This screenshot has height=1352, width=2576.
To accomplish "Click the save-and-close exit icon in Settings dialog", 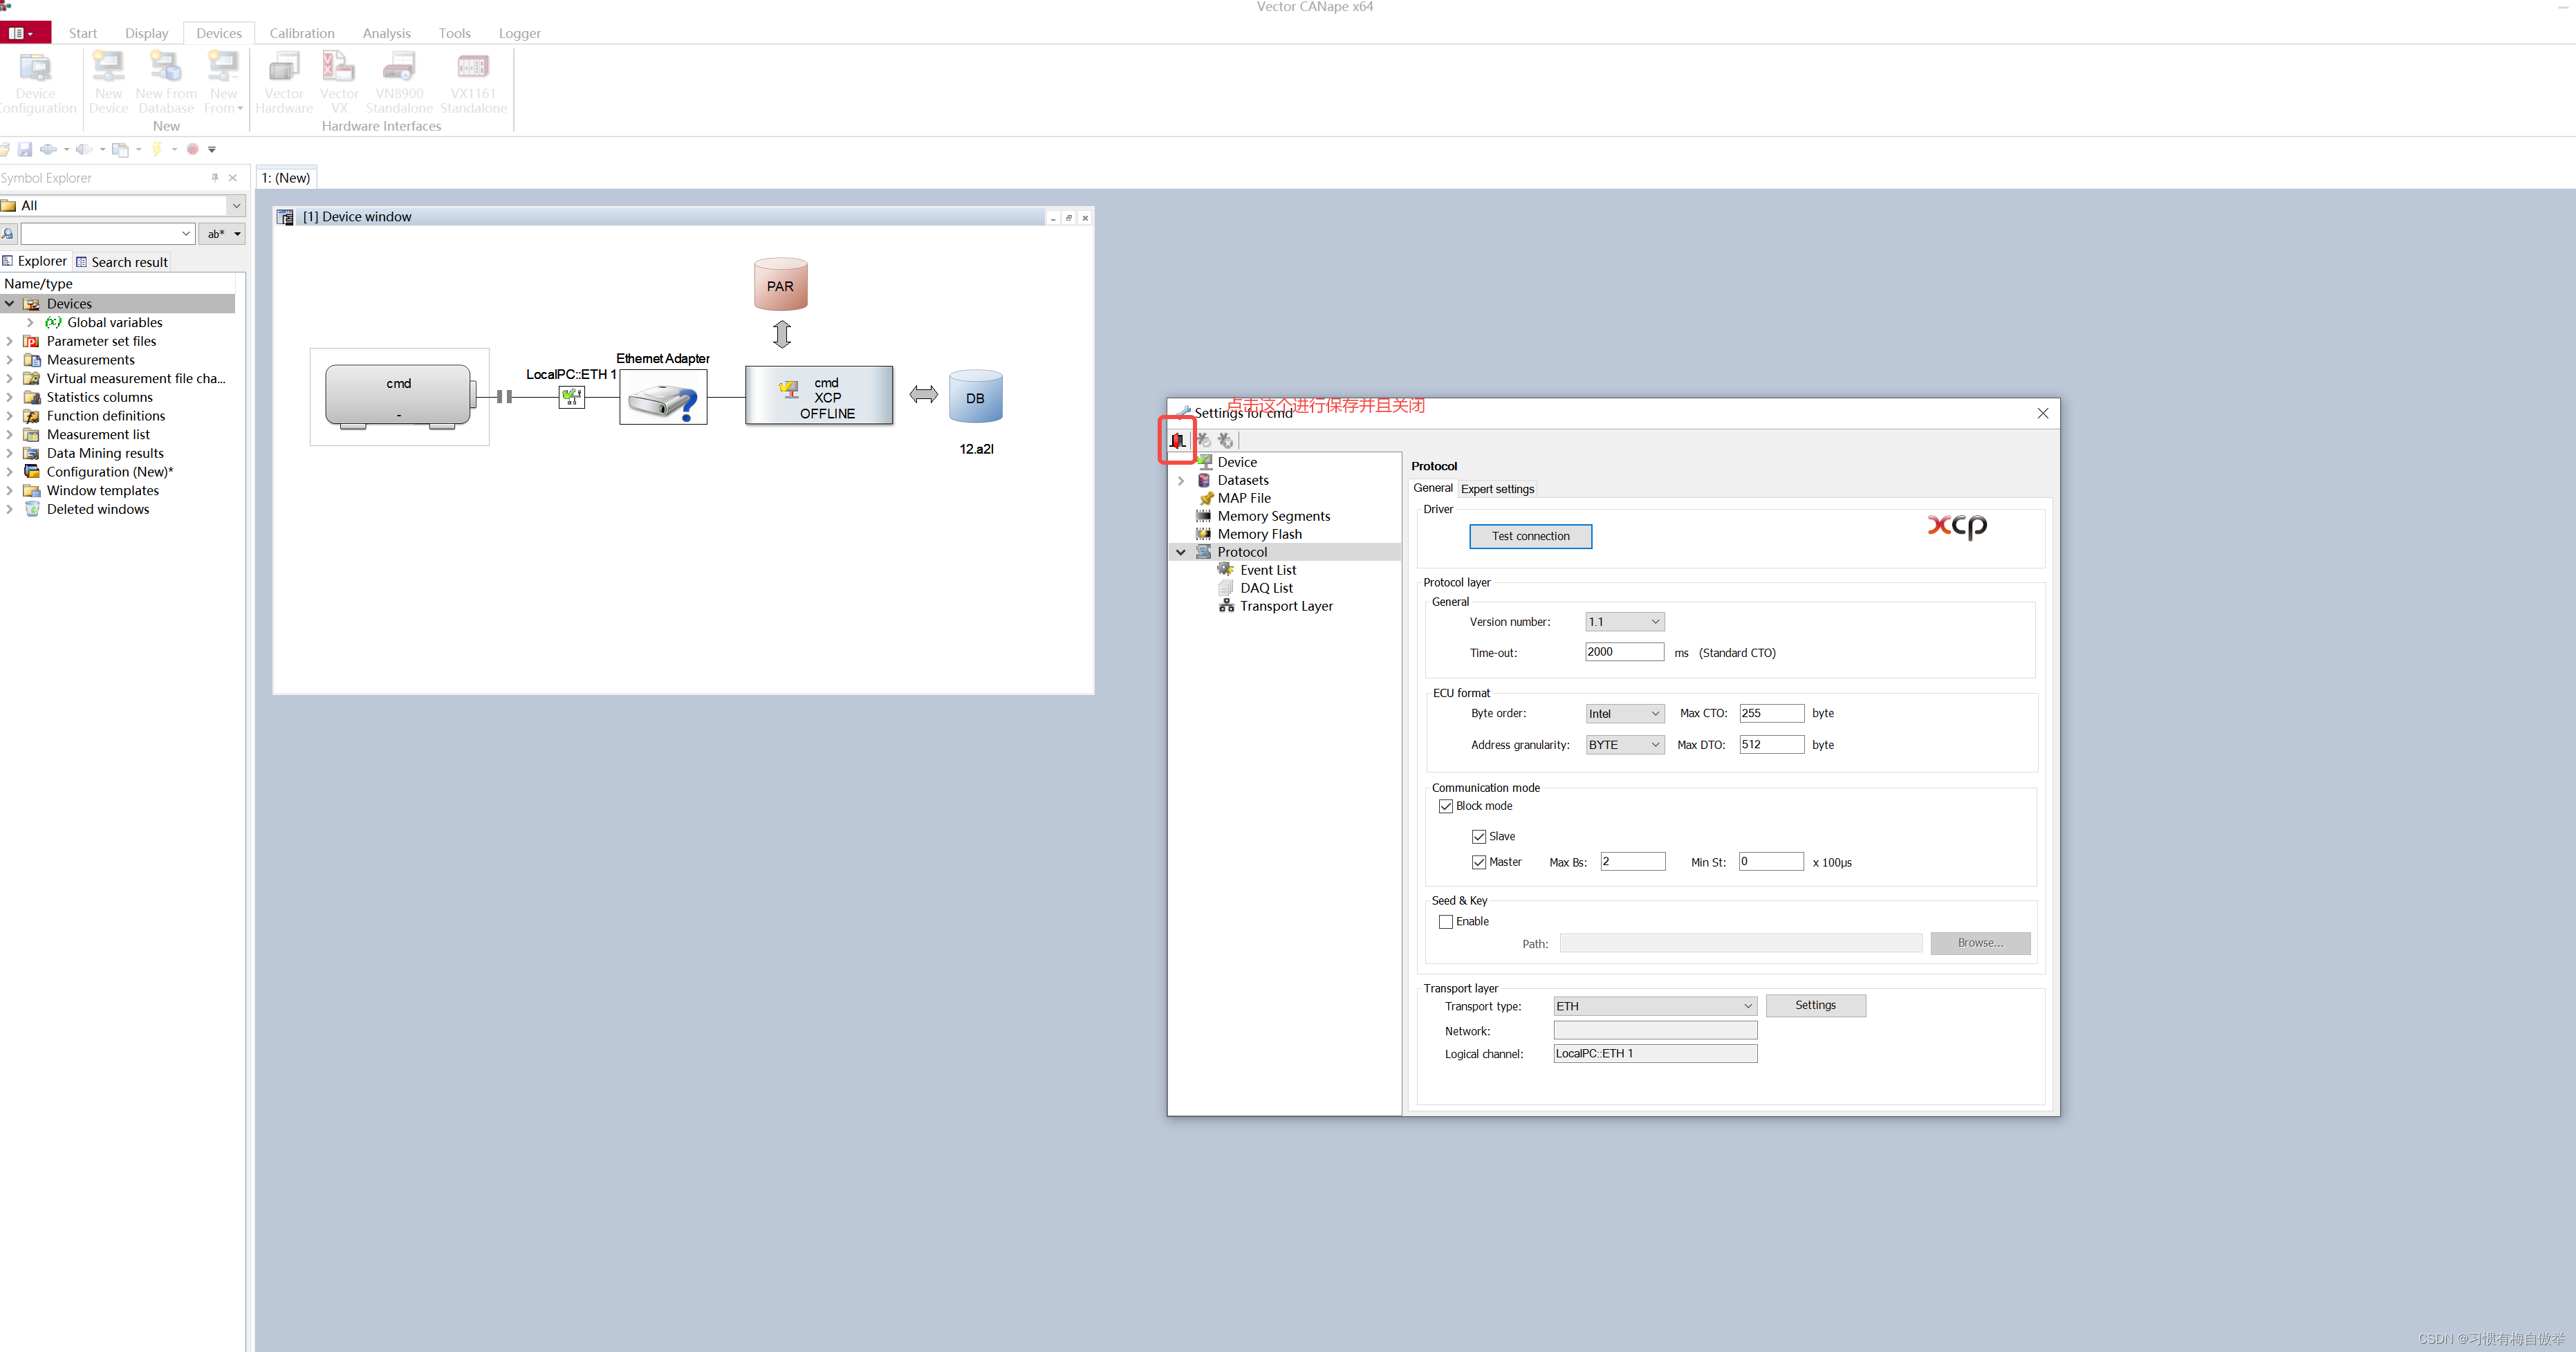I will click(x=1177, y=440).
